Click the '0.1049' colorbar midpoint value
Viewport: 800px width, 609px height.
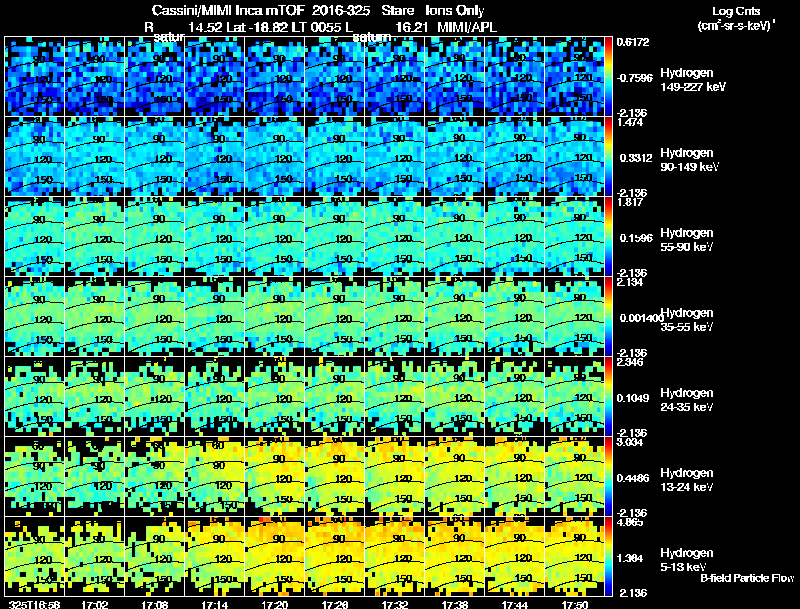tap(633, 398)
